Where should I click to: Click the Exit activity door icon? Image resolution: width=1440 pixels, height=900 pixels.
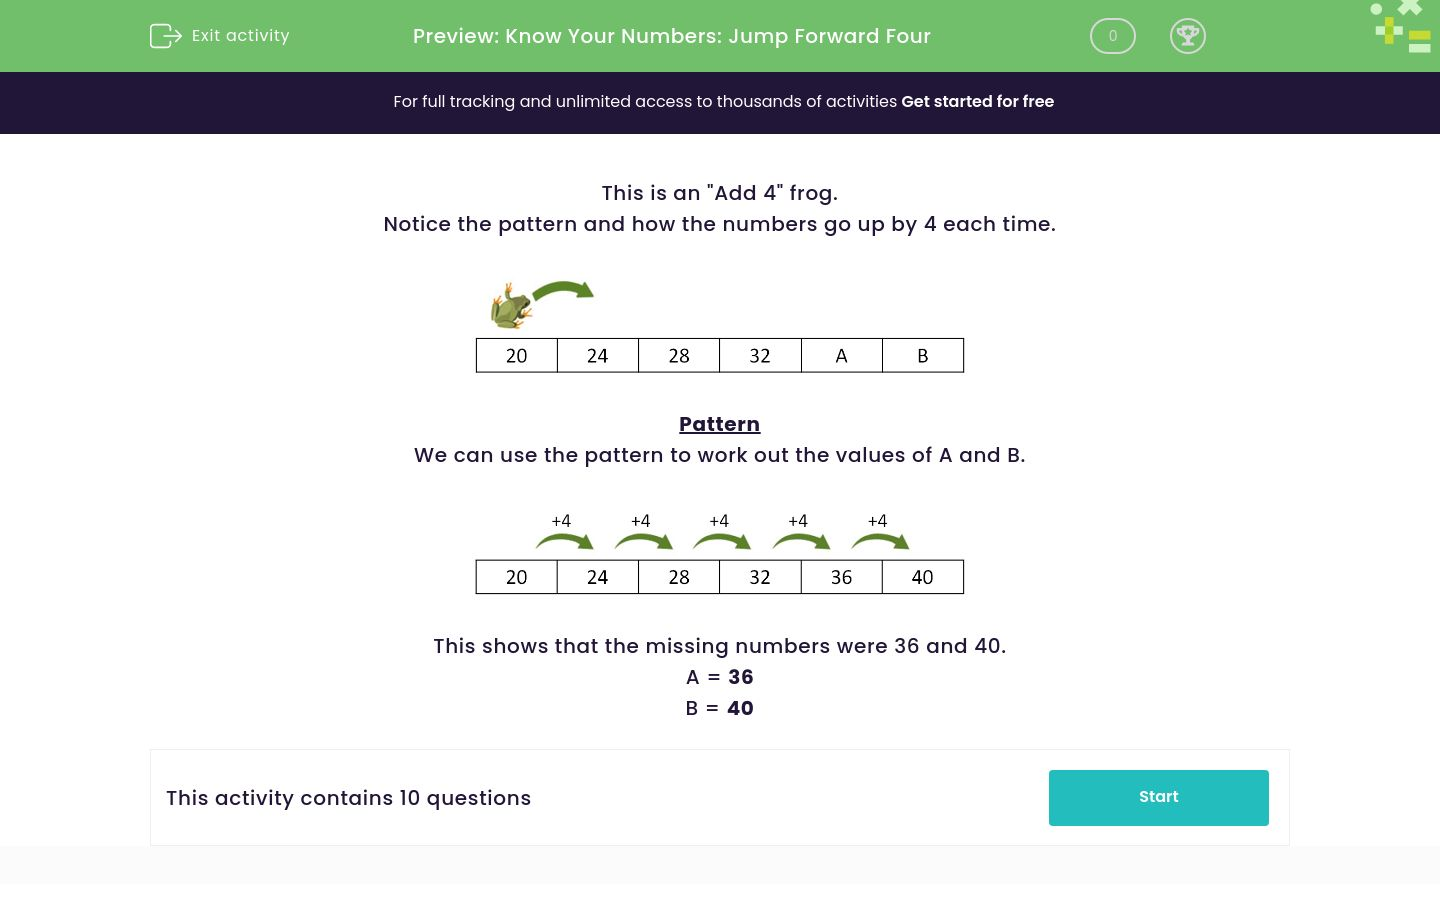[x=166, y=36]
